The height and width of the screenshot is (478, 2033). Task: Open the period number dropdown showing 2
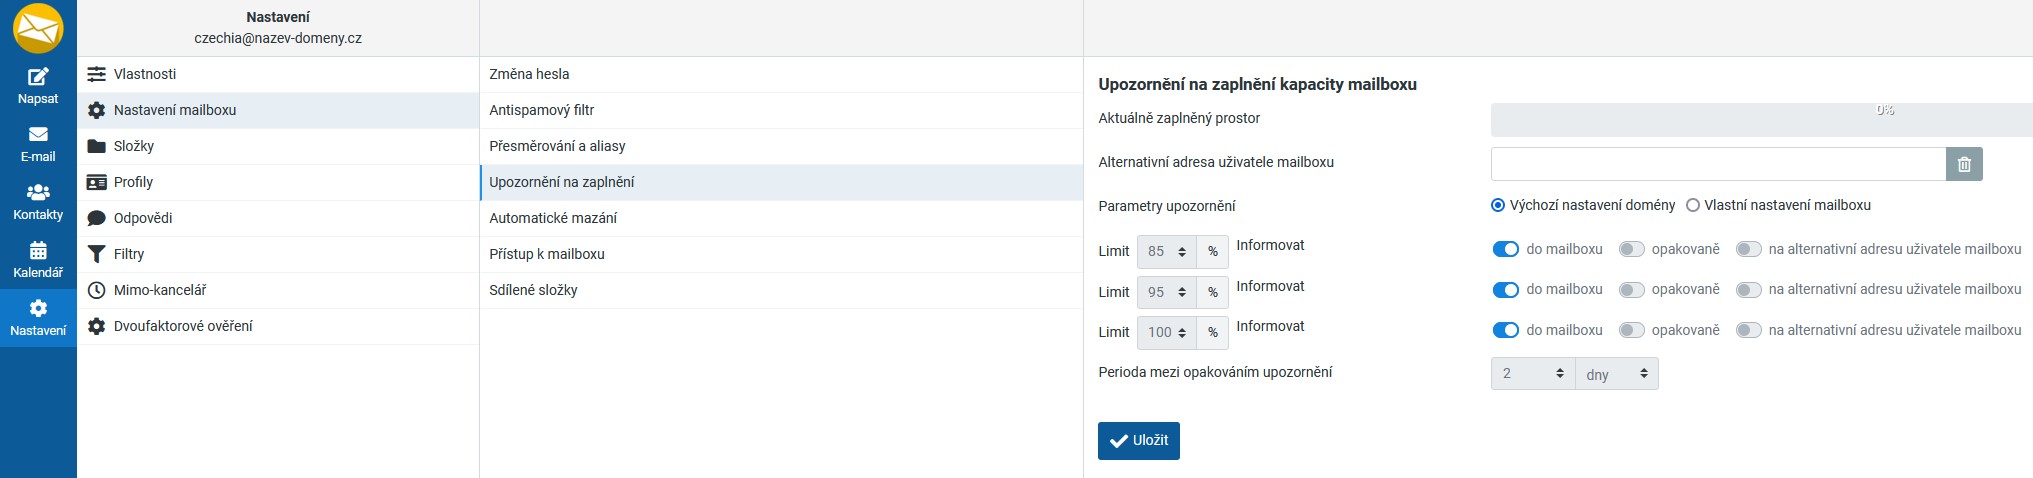tap(1532, 374)
